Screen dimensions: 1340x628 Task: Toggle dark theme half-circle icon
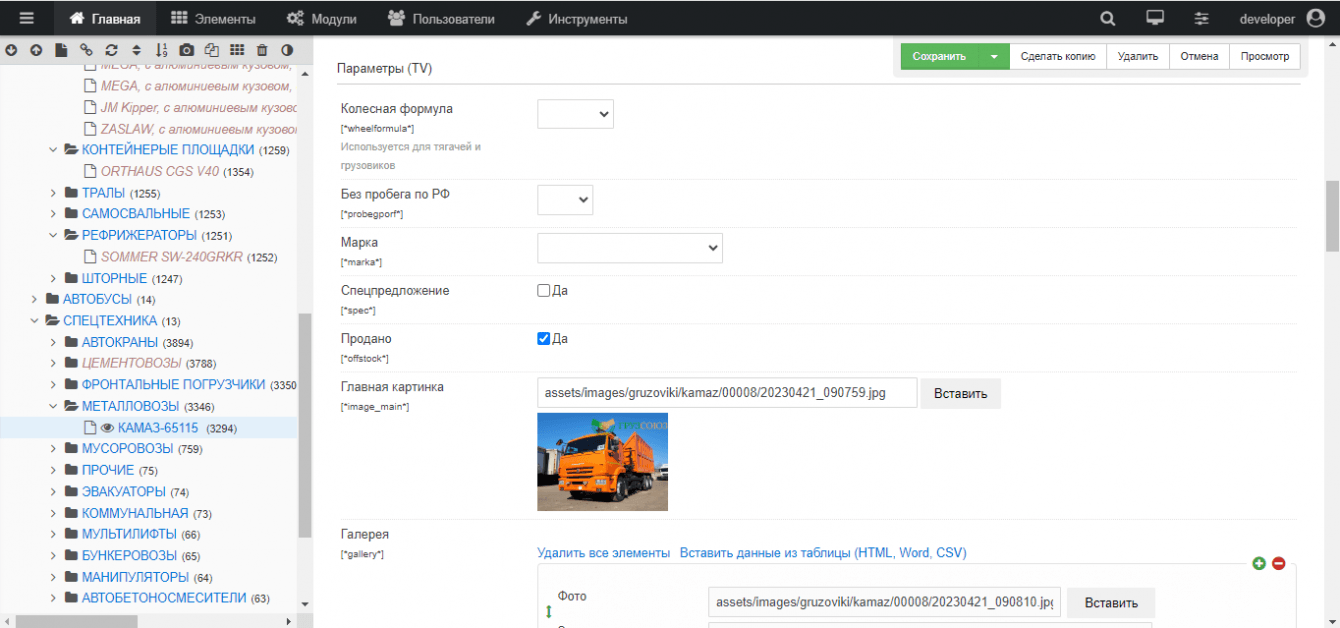tap(287, 49)
